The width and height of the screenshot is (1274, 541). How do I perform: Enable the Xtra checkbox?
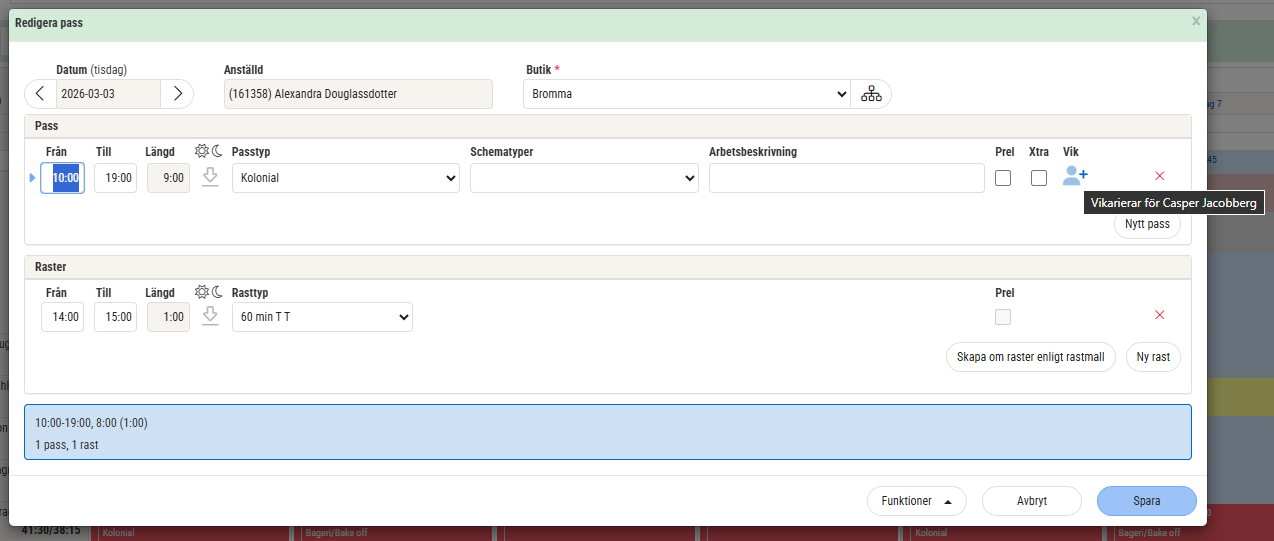[1039, 178]
